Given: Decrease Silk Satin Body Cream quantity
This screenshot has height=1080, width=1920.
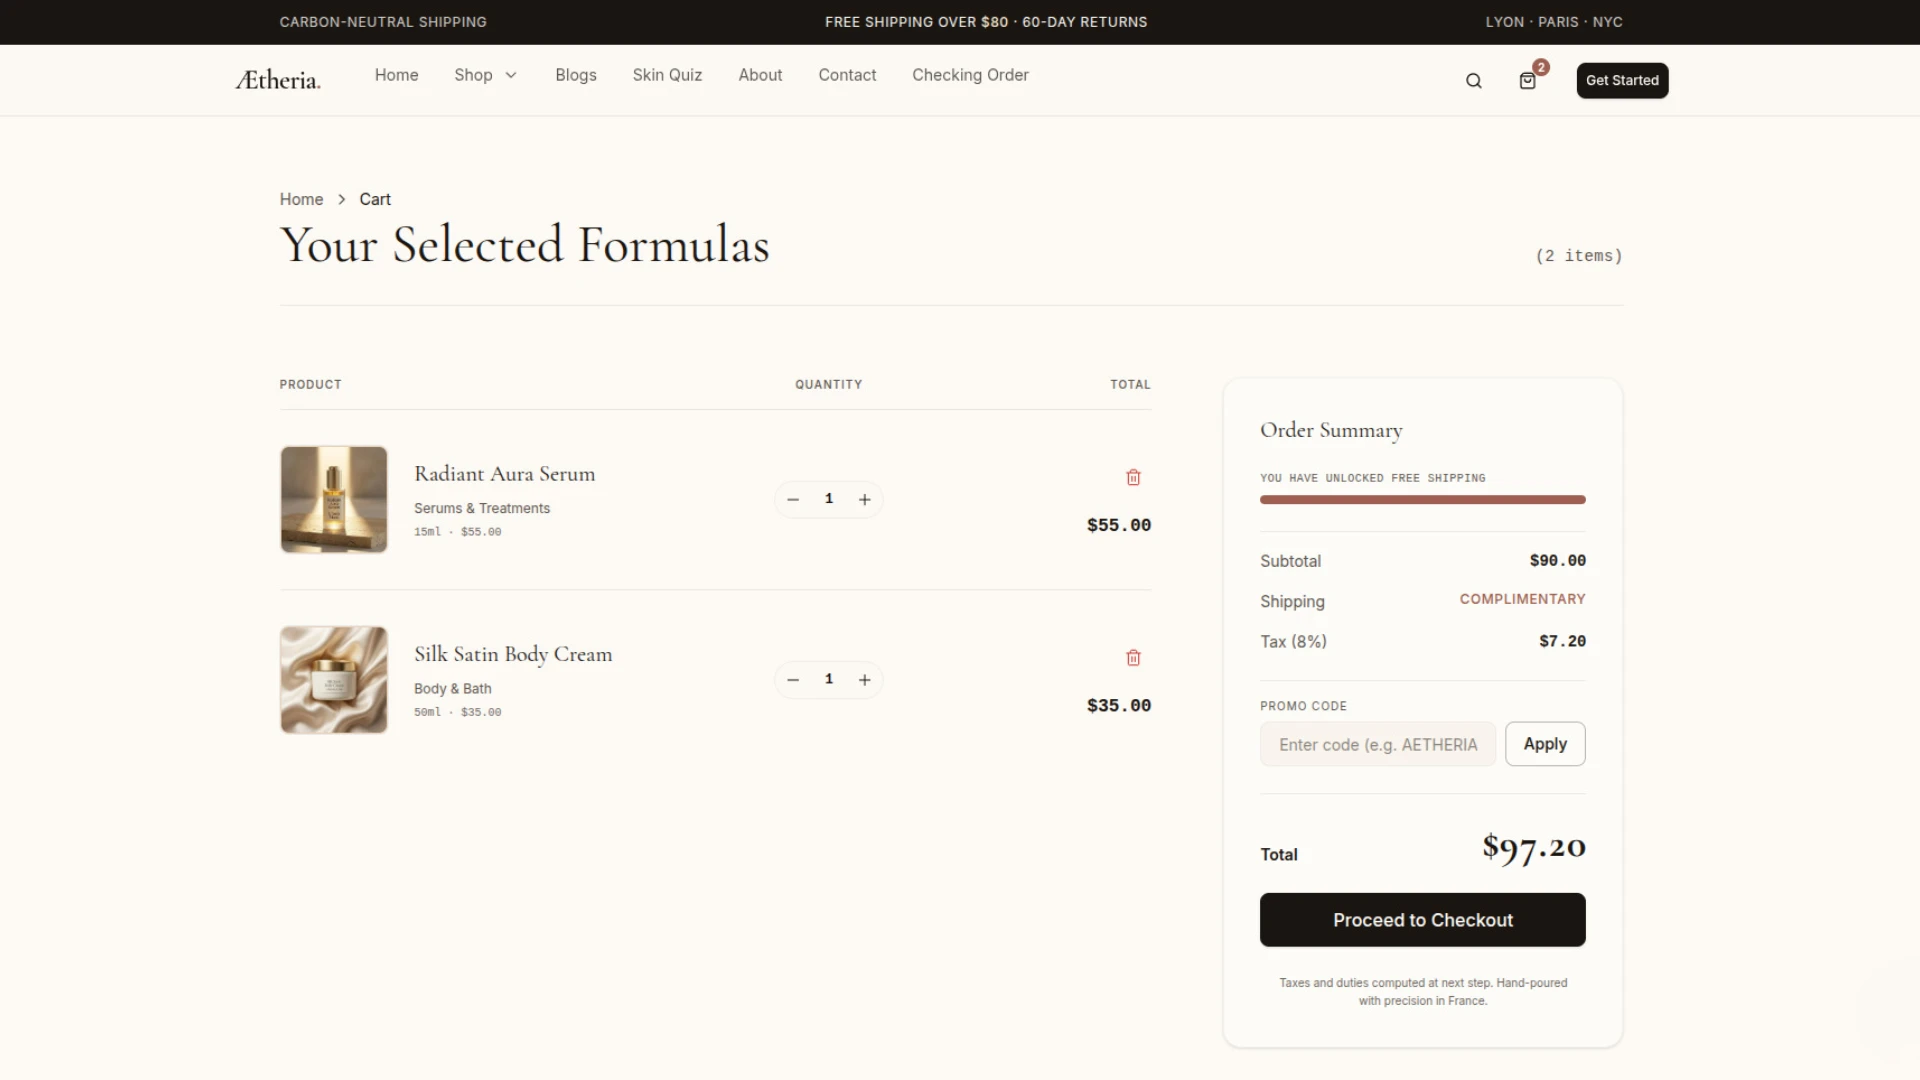Looking at the screenshot, I should 793,680.
